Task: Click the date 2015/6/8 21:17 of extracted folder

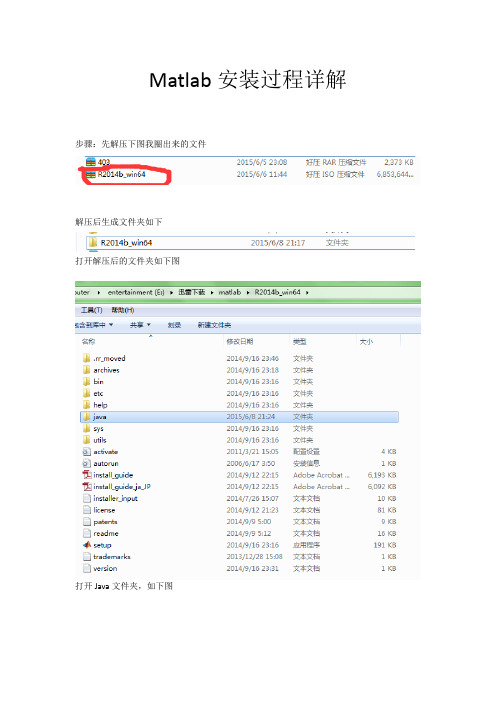Action: click(278, 243)
